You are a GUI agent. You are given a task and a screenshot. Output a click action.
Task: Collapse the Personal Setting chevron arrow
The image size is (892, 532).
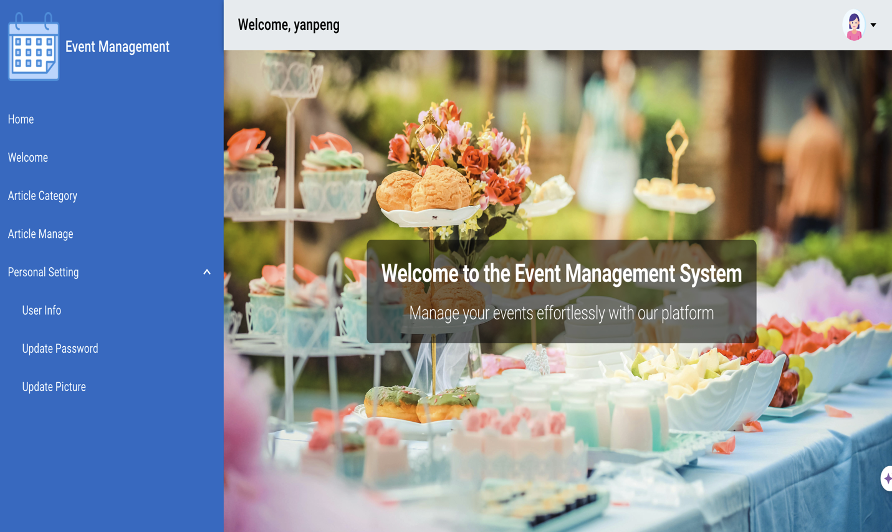(x=207, y=272)
